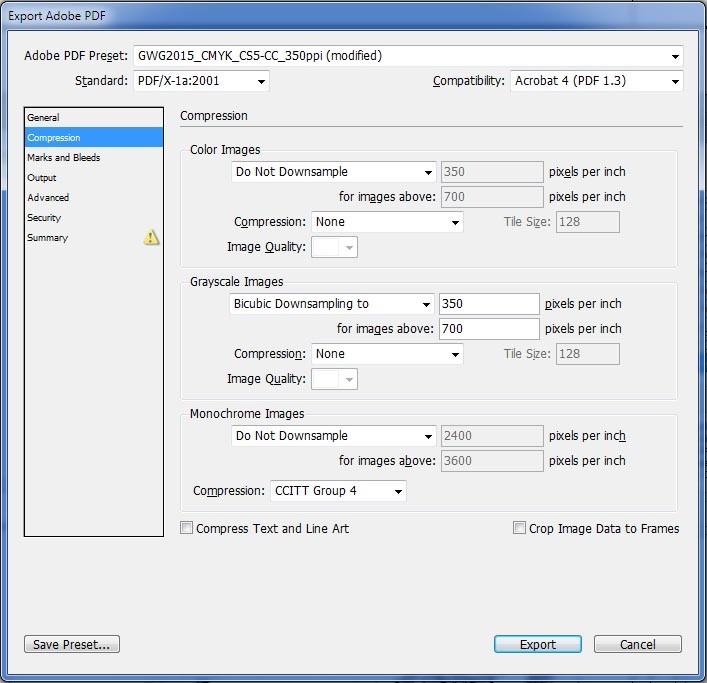Open Monochrome Images downsampling dropdown
707x683 pixels.
click(x=334, y=436)
